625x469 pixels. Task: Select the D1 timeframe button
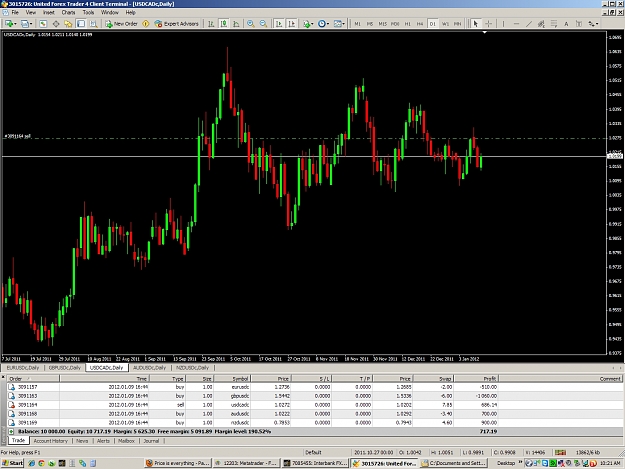click(x=432, y=24)
